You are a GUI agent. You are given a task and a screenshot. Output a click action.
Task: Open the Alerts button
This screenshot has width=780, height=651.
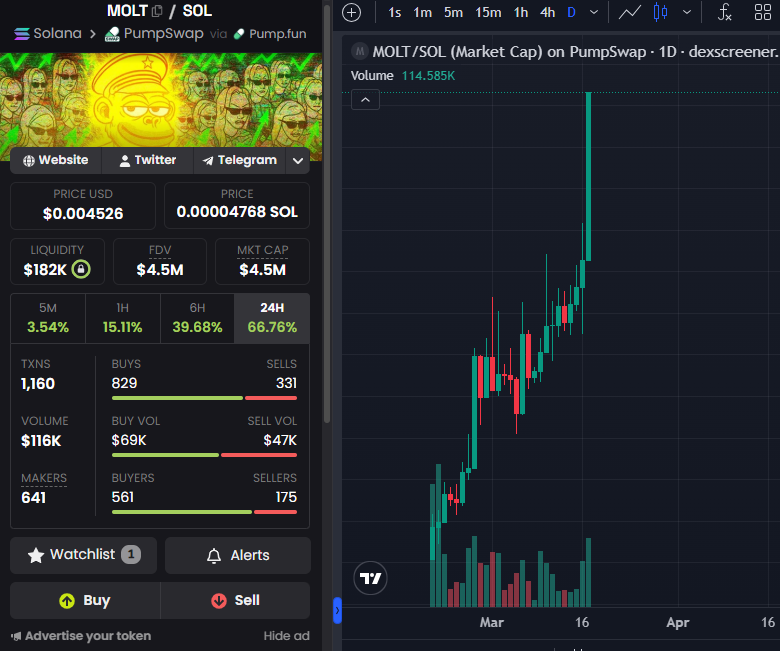tap(238, 555)
